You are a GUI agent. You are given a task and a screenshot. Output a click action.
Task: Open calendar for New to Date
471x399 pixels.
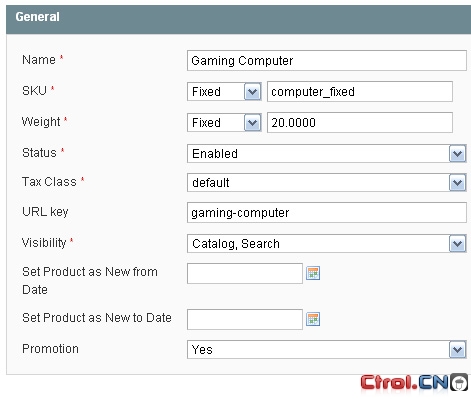313,319
